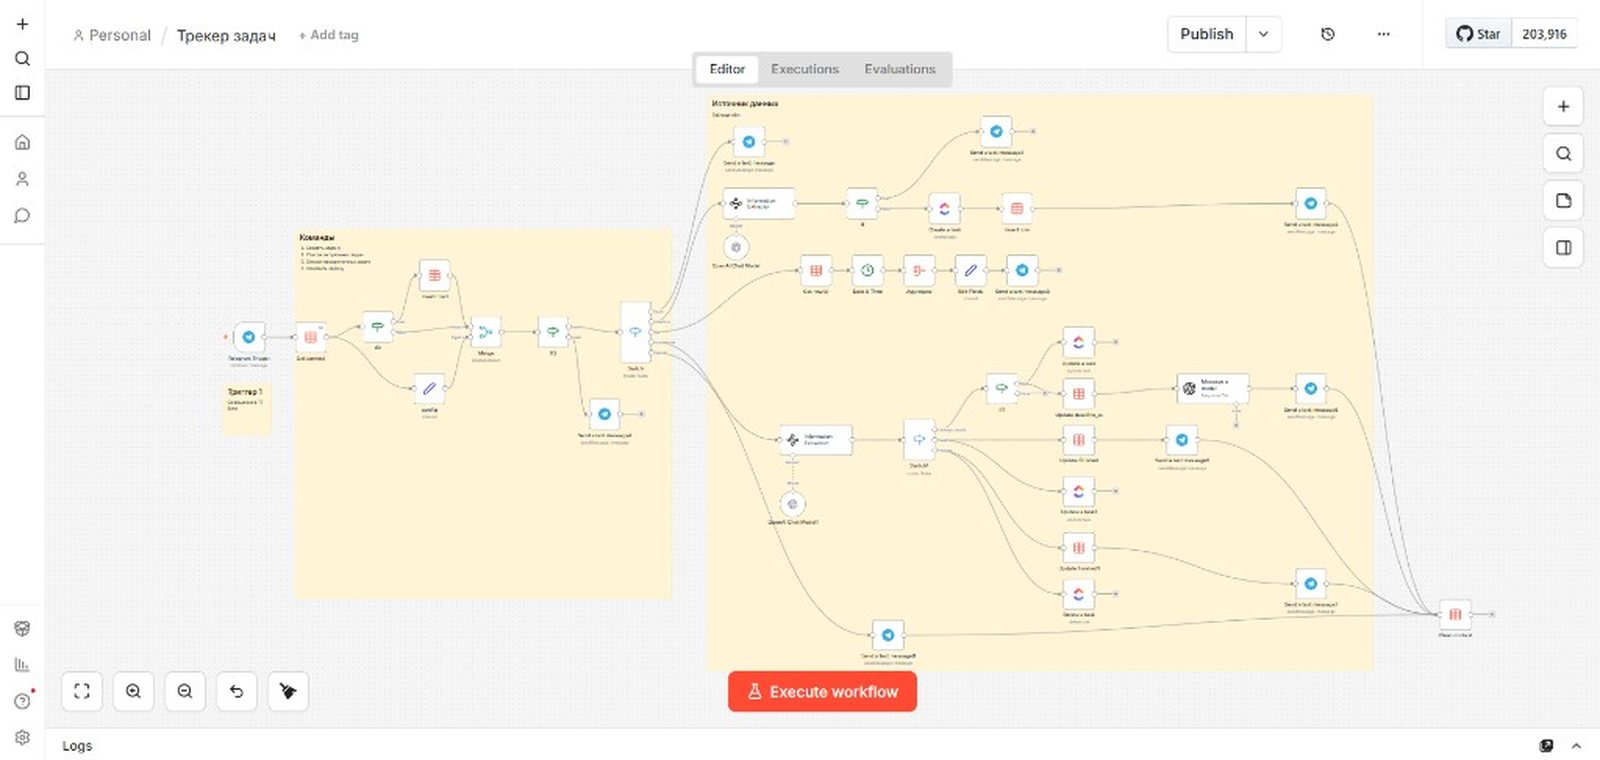Expand the Publish dropdown arrow
This screenshot has width=1600, height=760.
[1263, 34]
